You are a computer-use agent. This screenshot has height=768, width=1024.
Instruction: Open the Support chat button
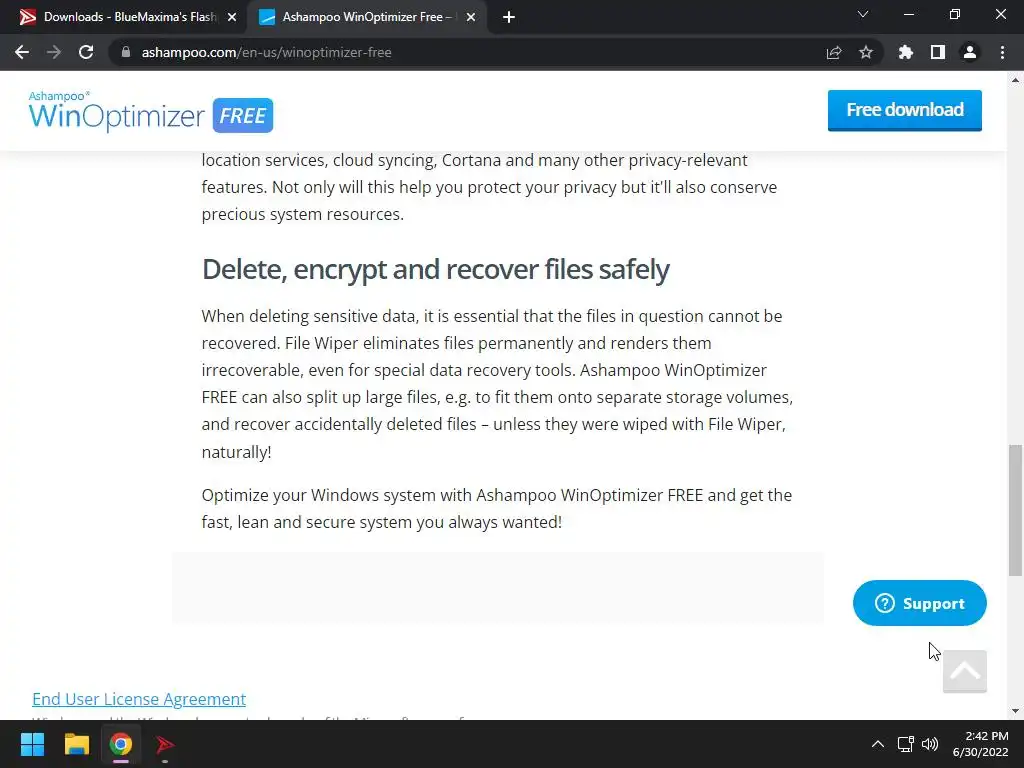pos(920,603)
